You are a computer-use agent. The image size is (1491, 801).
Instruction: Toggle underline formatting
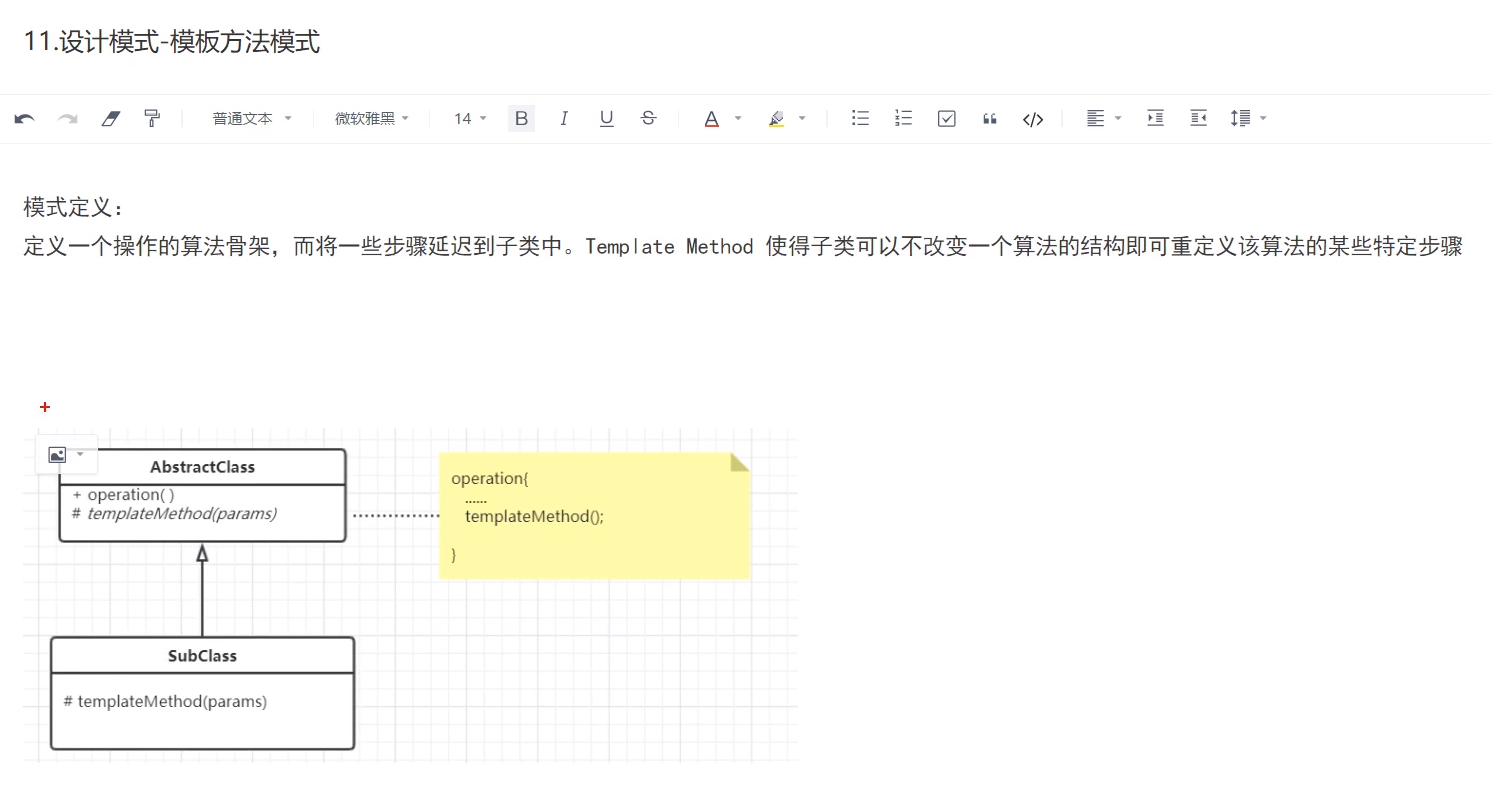tap(606, 119)
